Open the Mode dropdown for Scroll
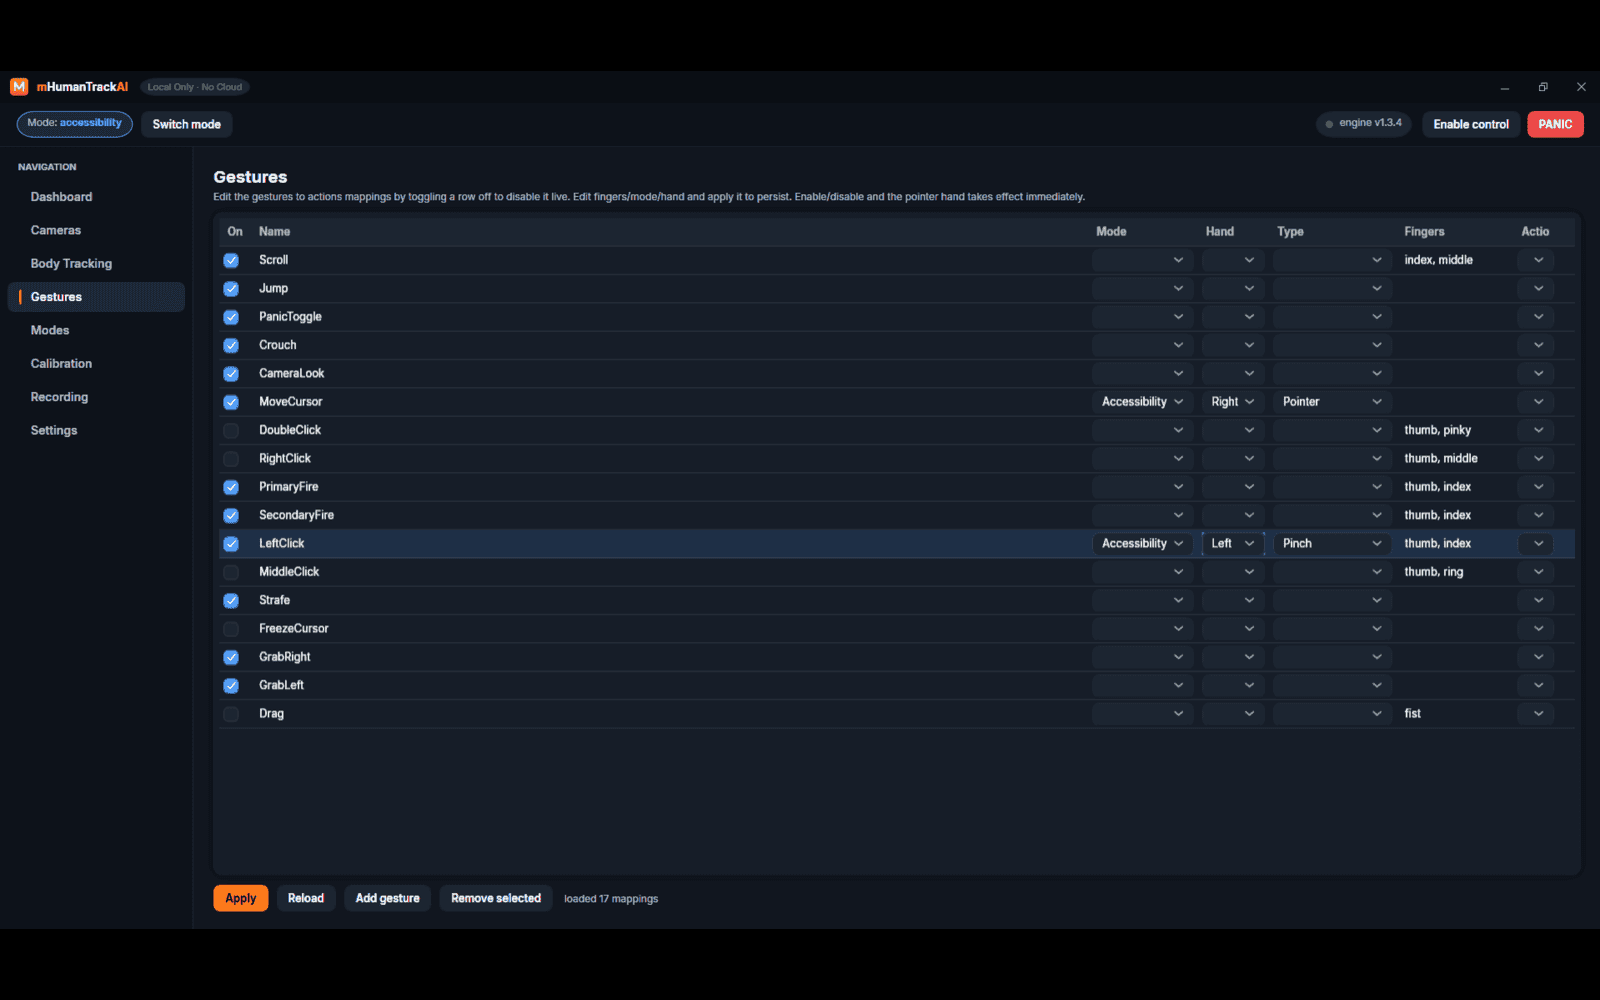 point(1142,260)
